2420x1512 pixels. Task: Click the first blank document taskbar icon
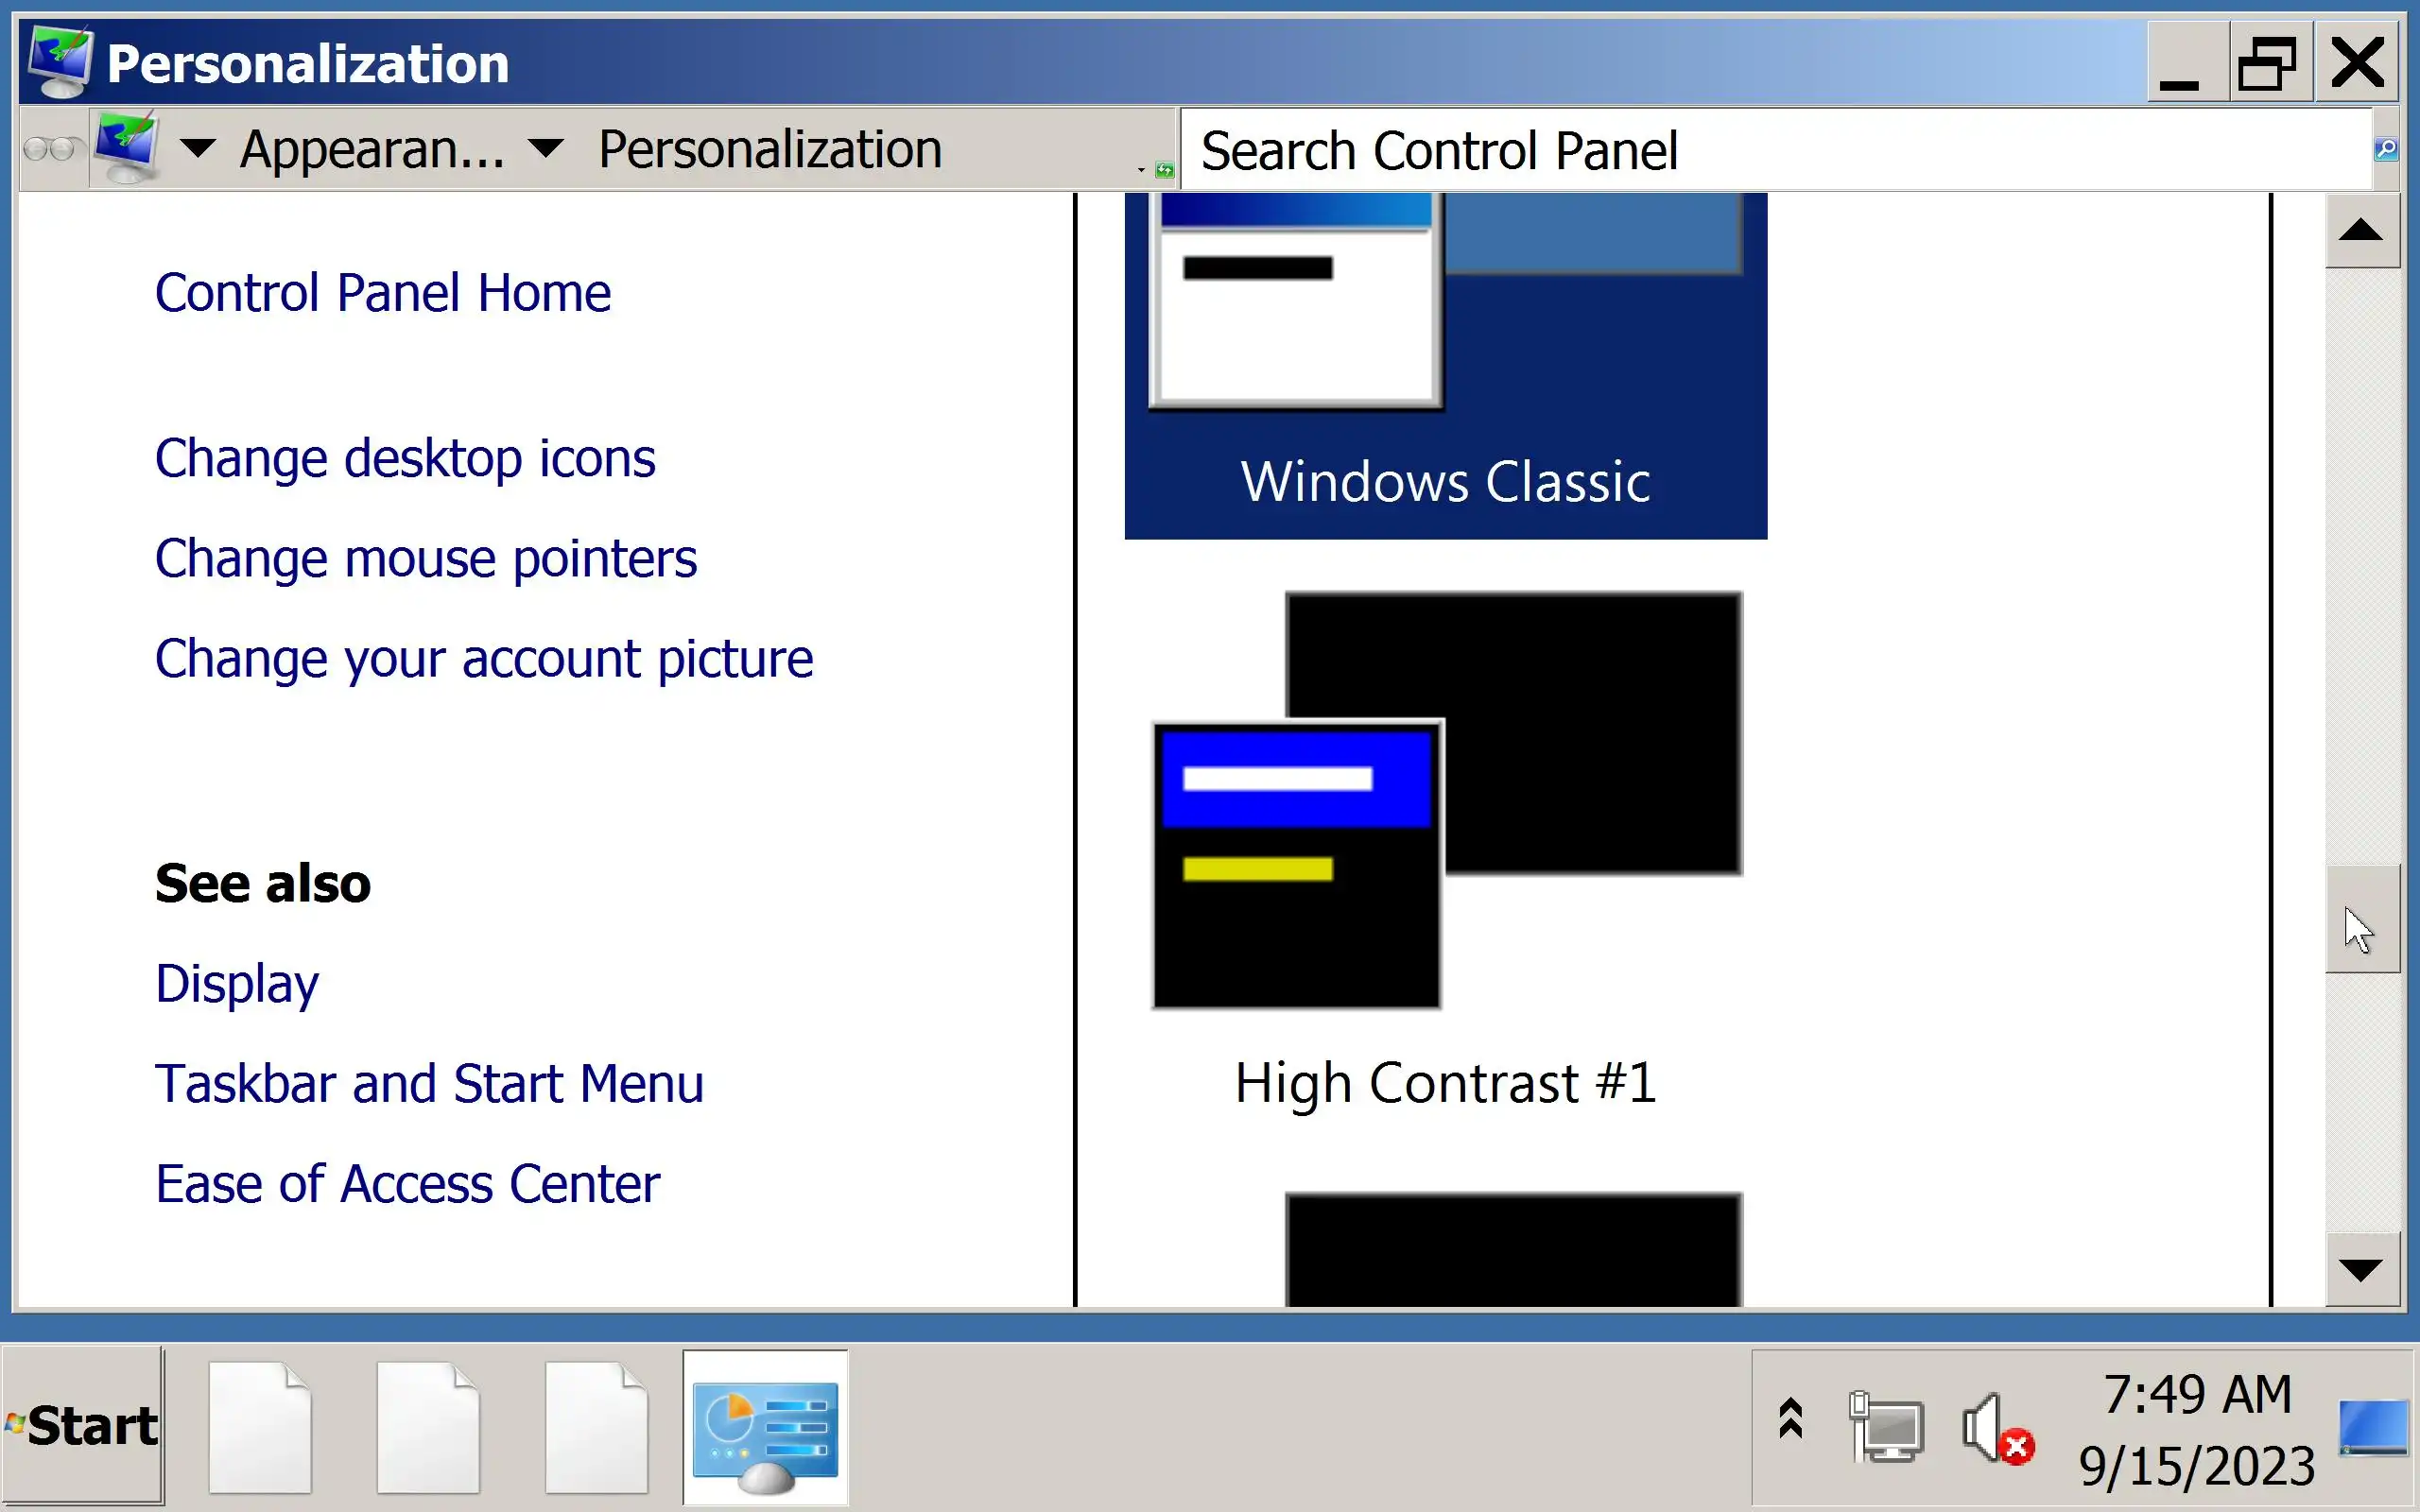pyautogui.click(x=260, y=1428)
